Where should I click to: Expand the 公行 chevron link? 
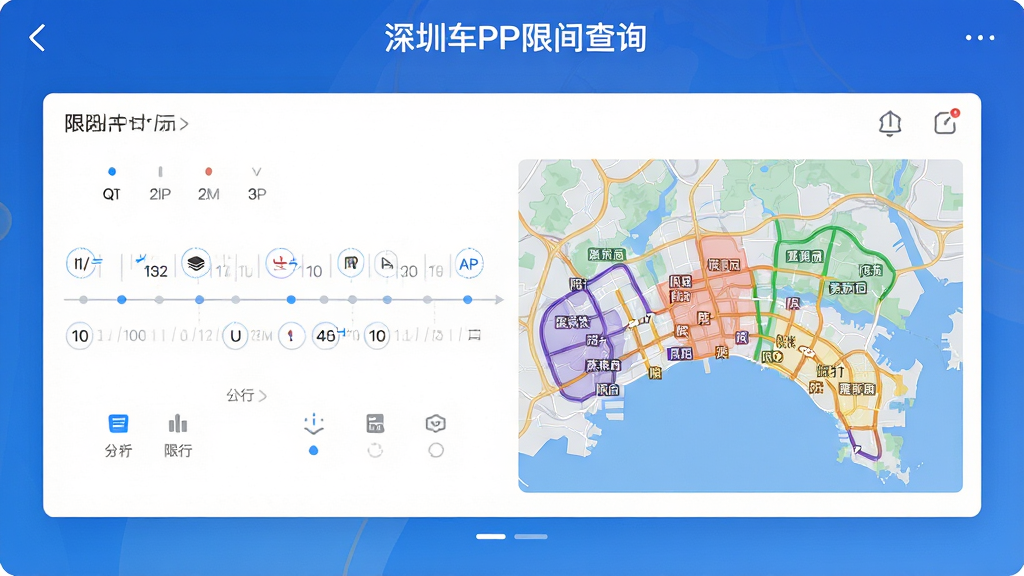(246, 395)
